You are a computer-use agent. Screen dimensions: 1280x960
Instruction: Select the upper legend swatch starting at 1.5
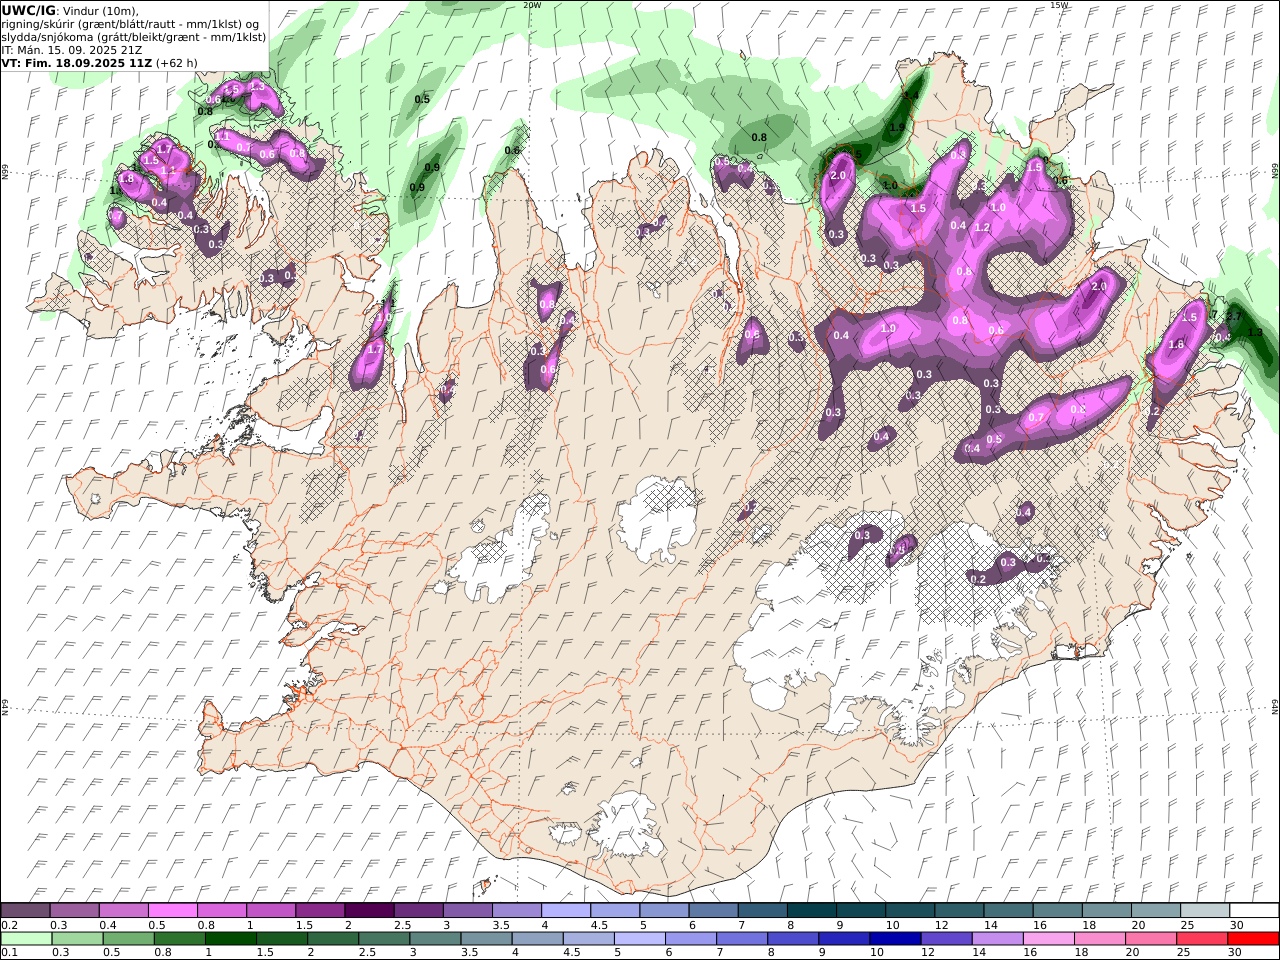[320, 910]
